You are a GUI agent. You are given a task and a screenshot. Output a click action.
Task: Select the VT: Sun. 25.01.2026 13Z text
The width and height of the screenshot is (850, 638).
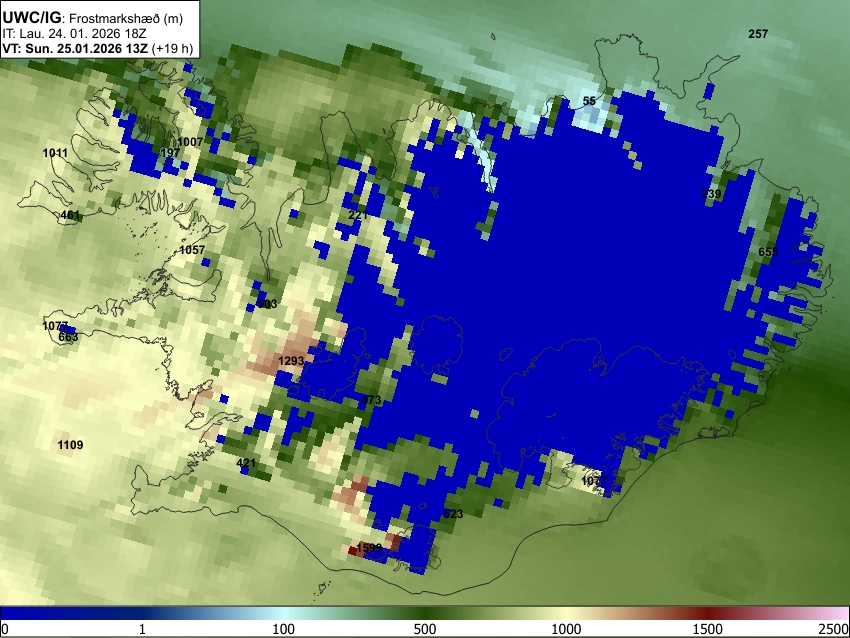point(75,48)
